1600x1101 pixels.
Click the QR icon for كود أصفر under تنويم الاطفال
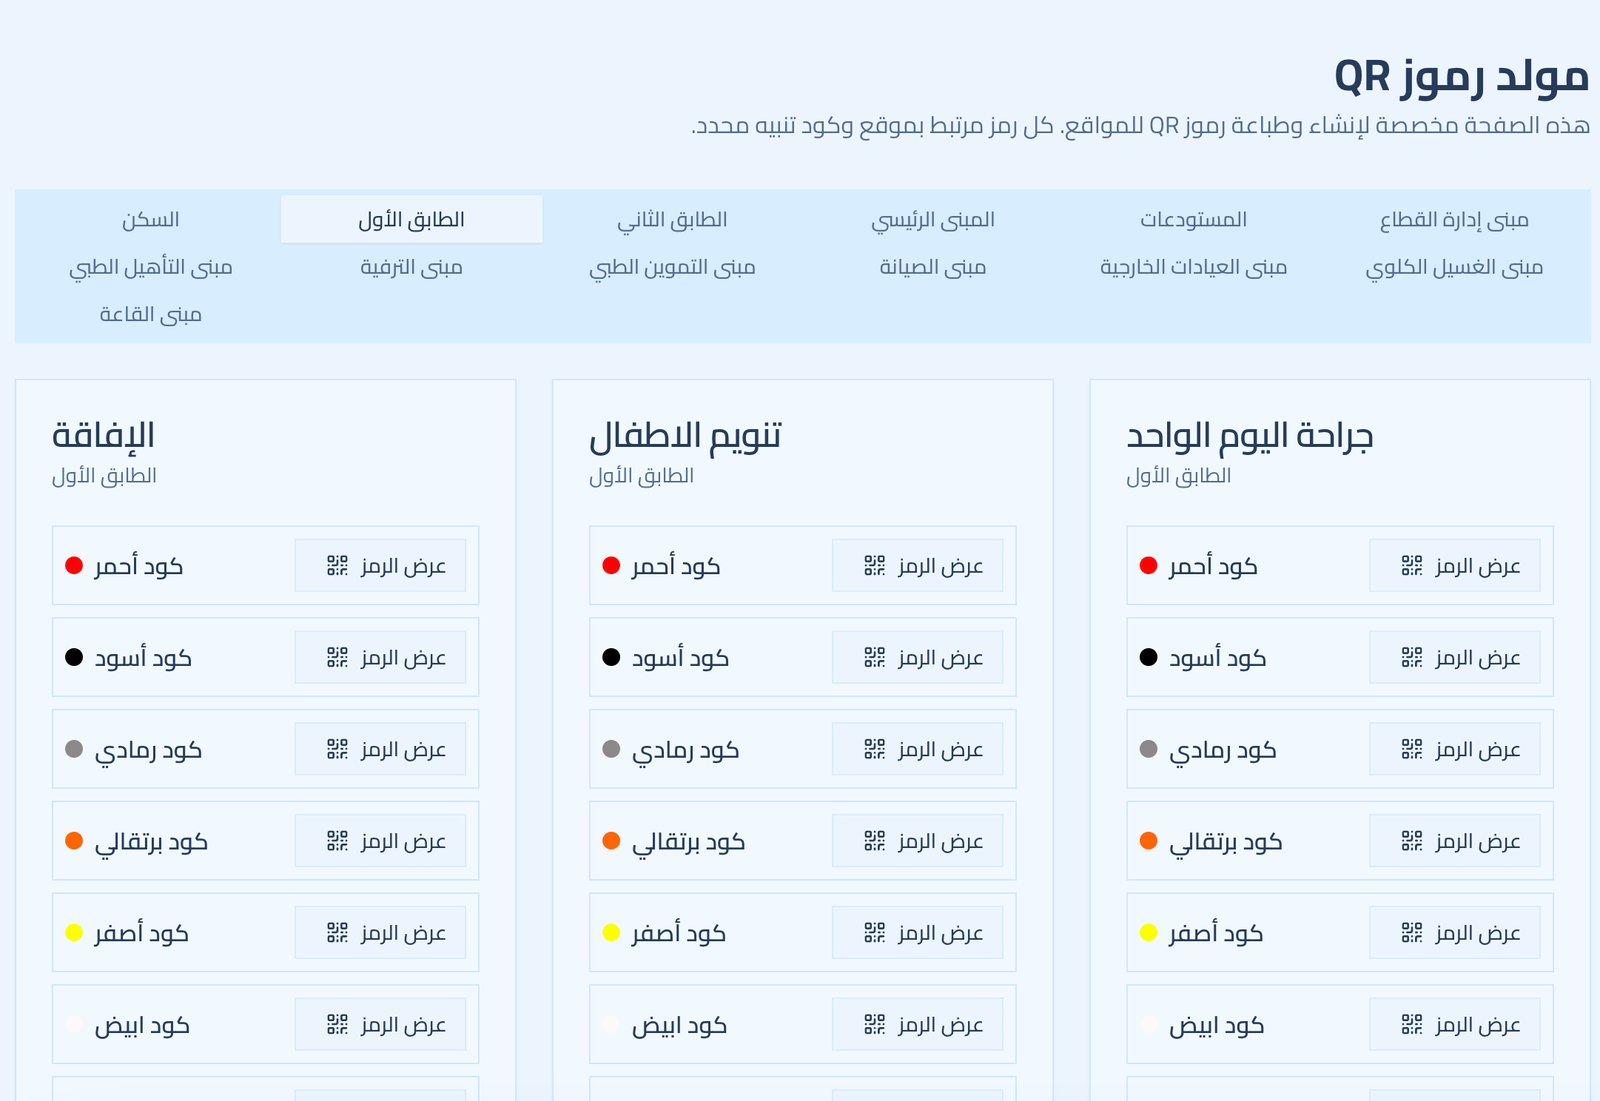[x=874, y=931]
